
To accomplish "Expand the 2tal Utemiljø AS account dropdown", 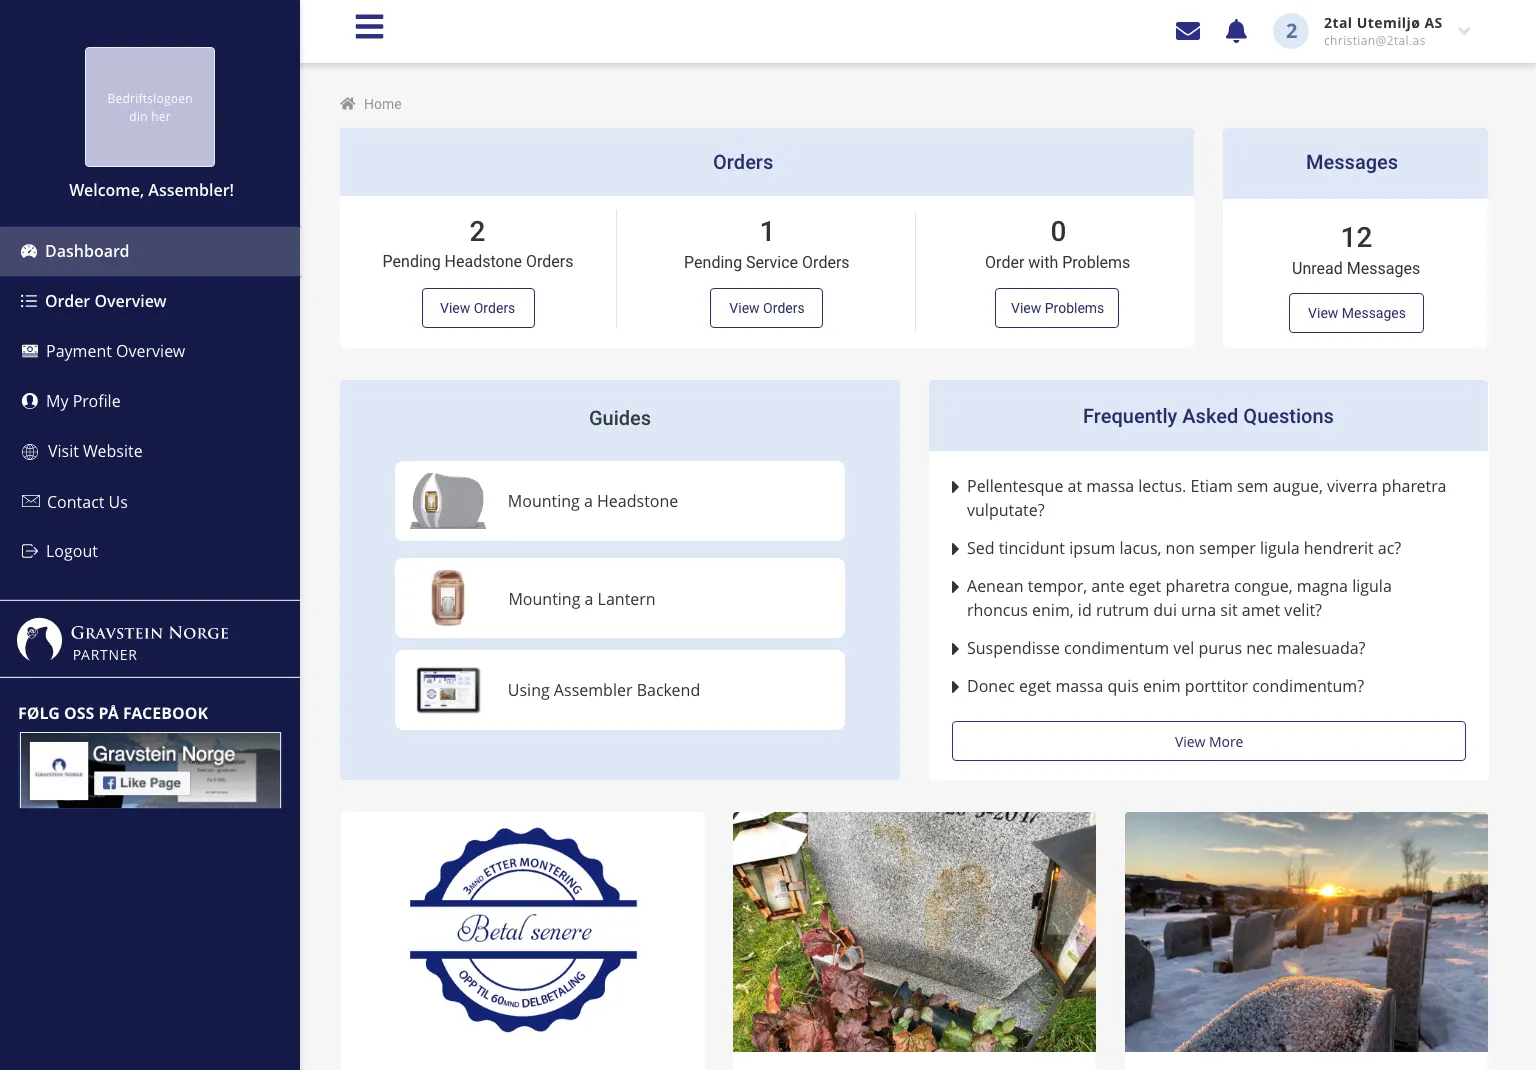I will pyautogui.click(x=1464, y=31).
